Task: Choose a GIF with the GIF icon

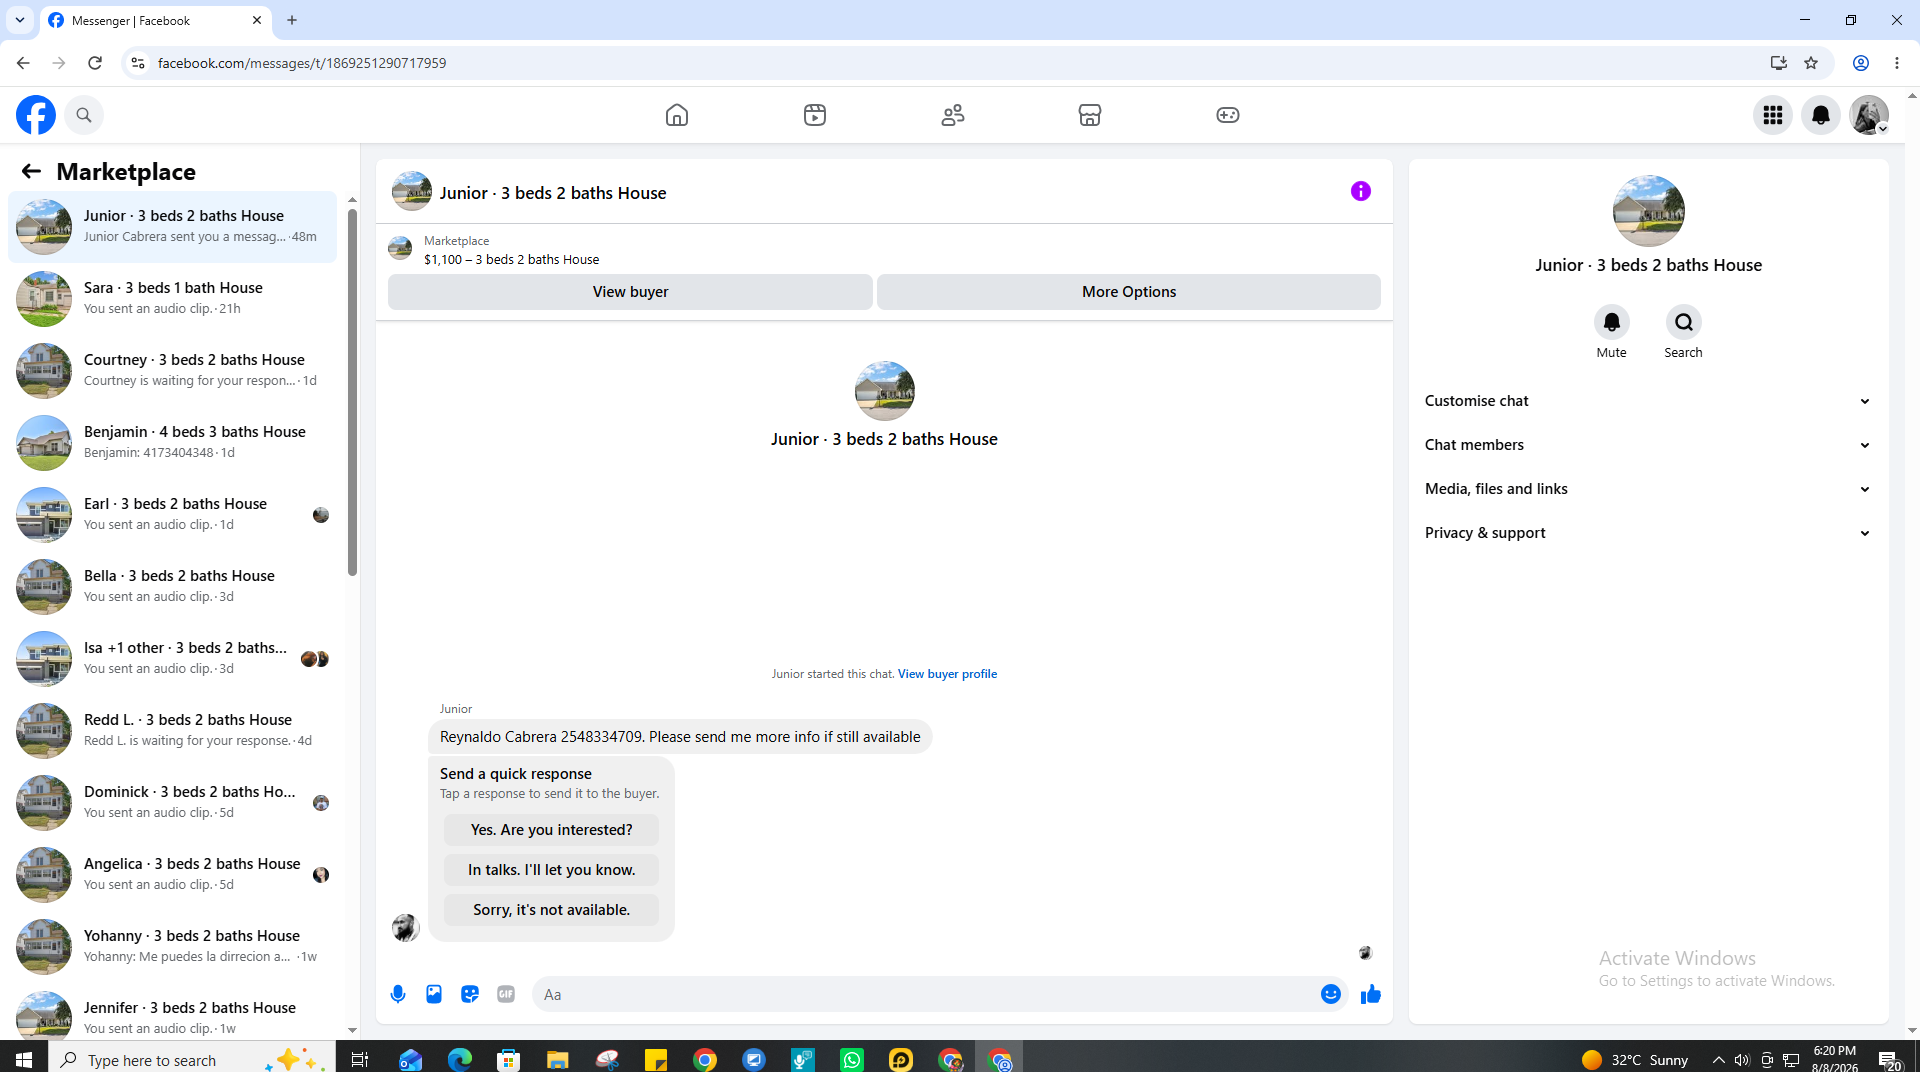Action: pyautogui.click(x=506, y=994)
